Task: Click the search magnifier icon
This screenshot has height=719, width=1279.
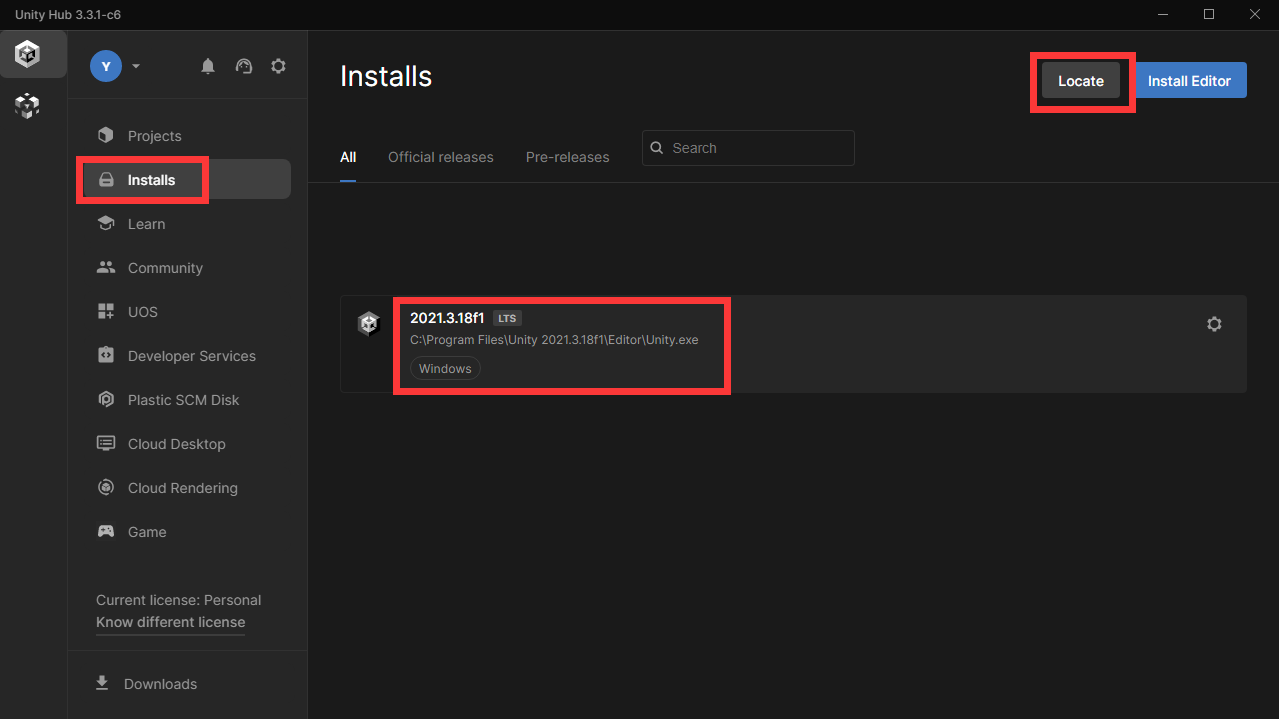Action: click(657, 148)
